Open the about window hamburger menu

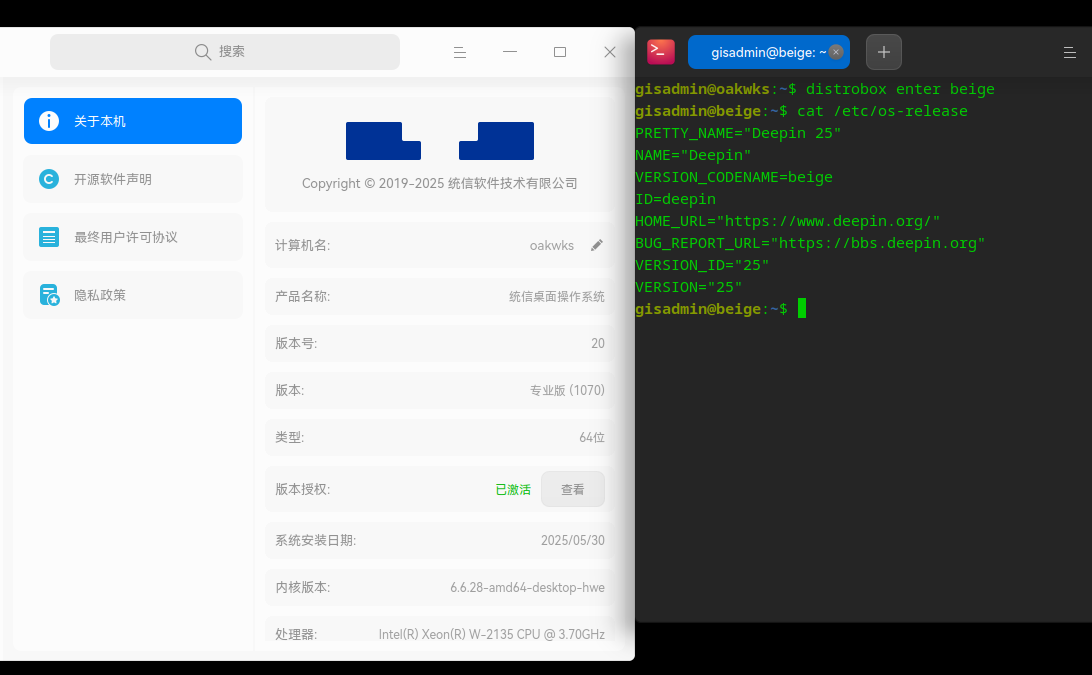(x=460, y=52)
